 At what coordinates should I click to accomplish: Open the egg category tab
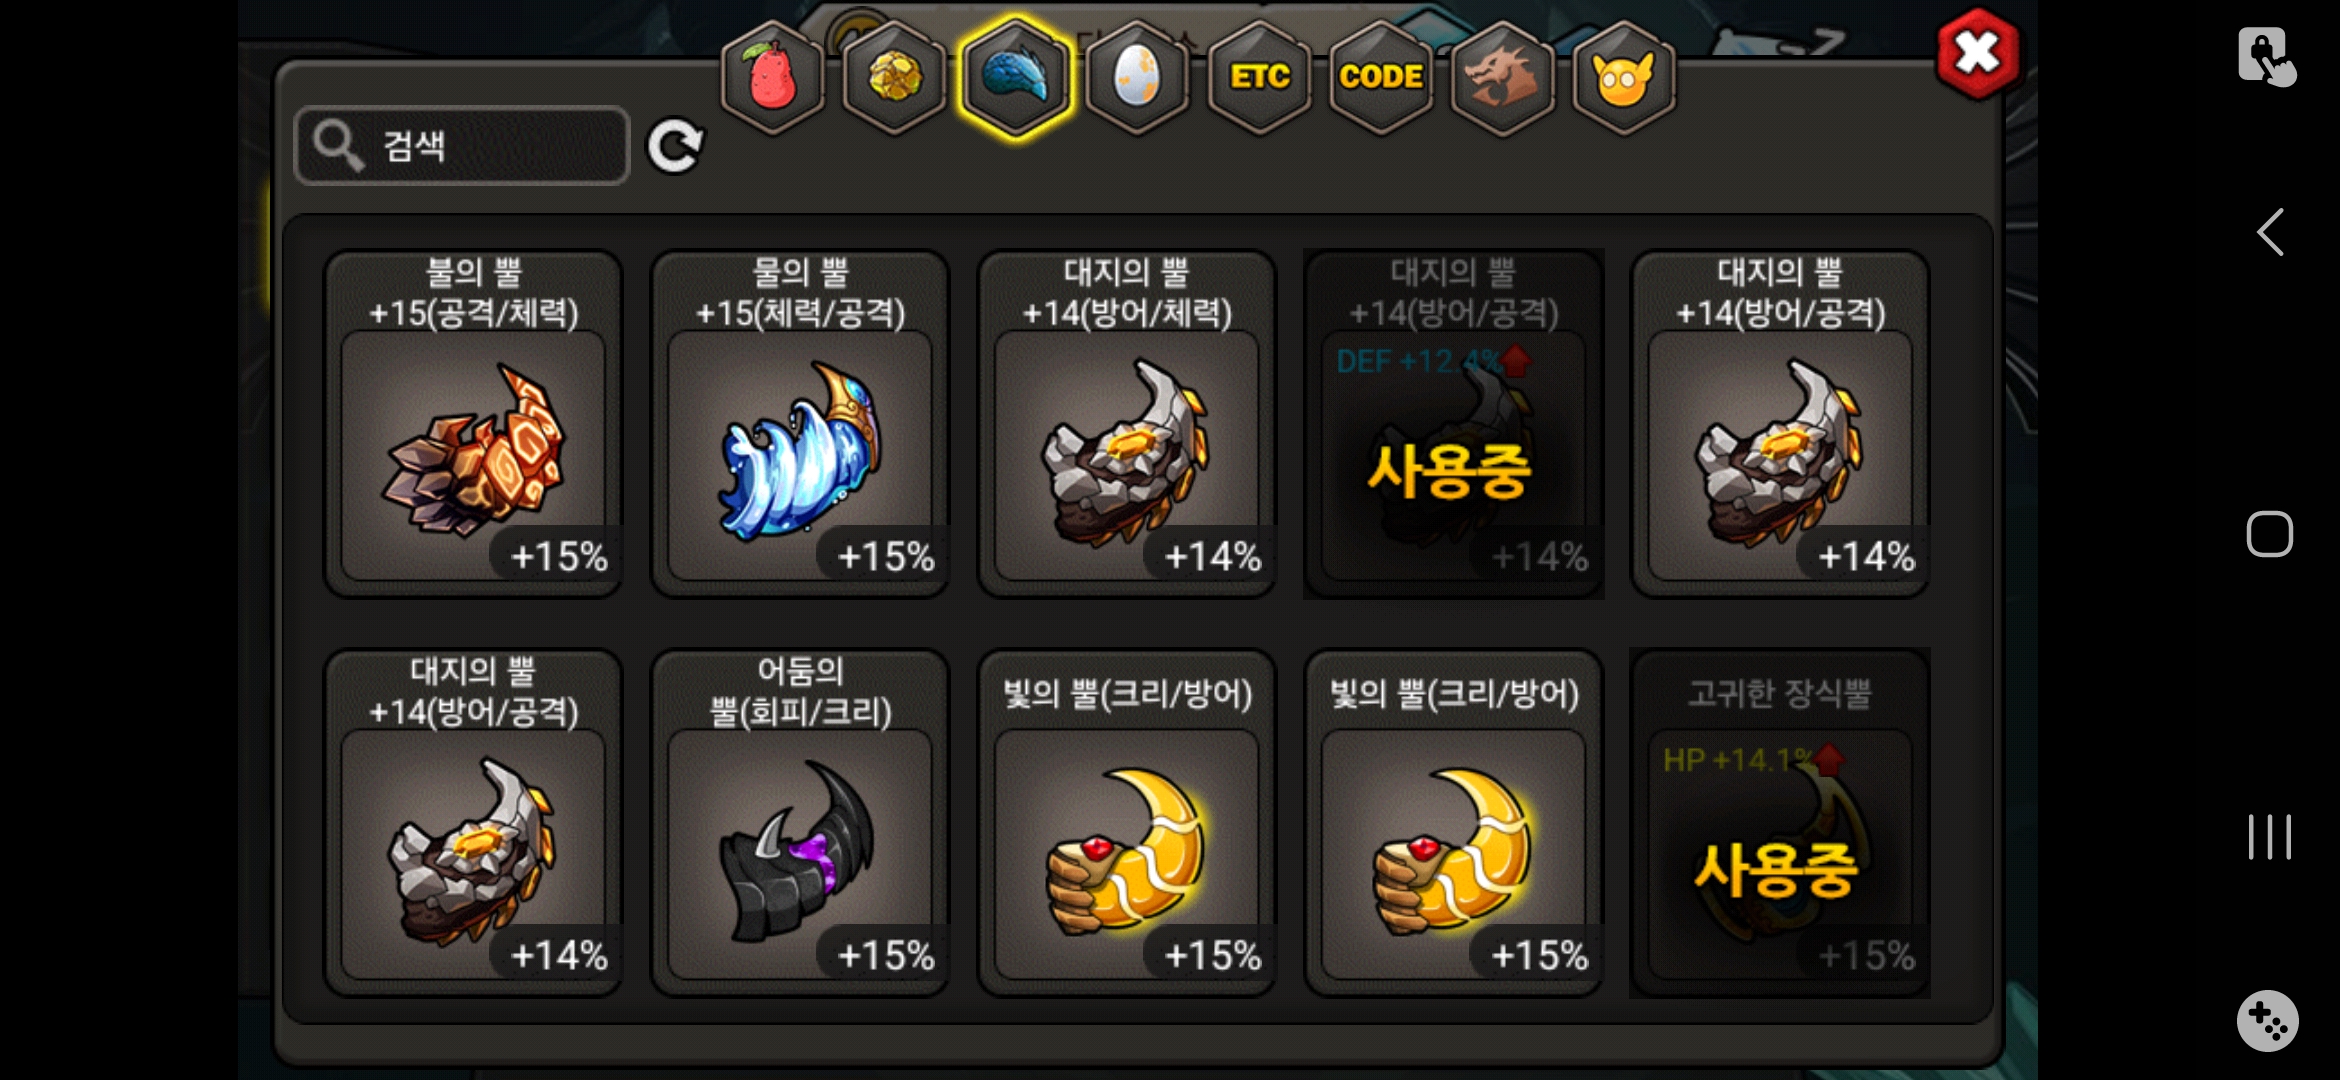pos(1137,78)
